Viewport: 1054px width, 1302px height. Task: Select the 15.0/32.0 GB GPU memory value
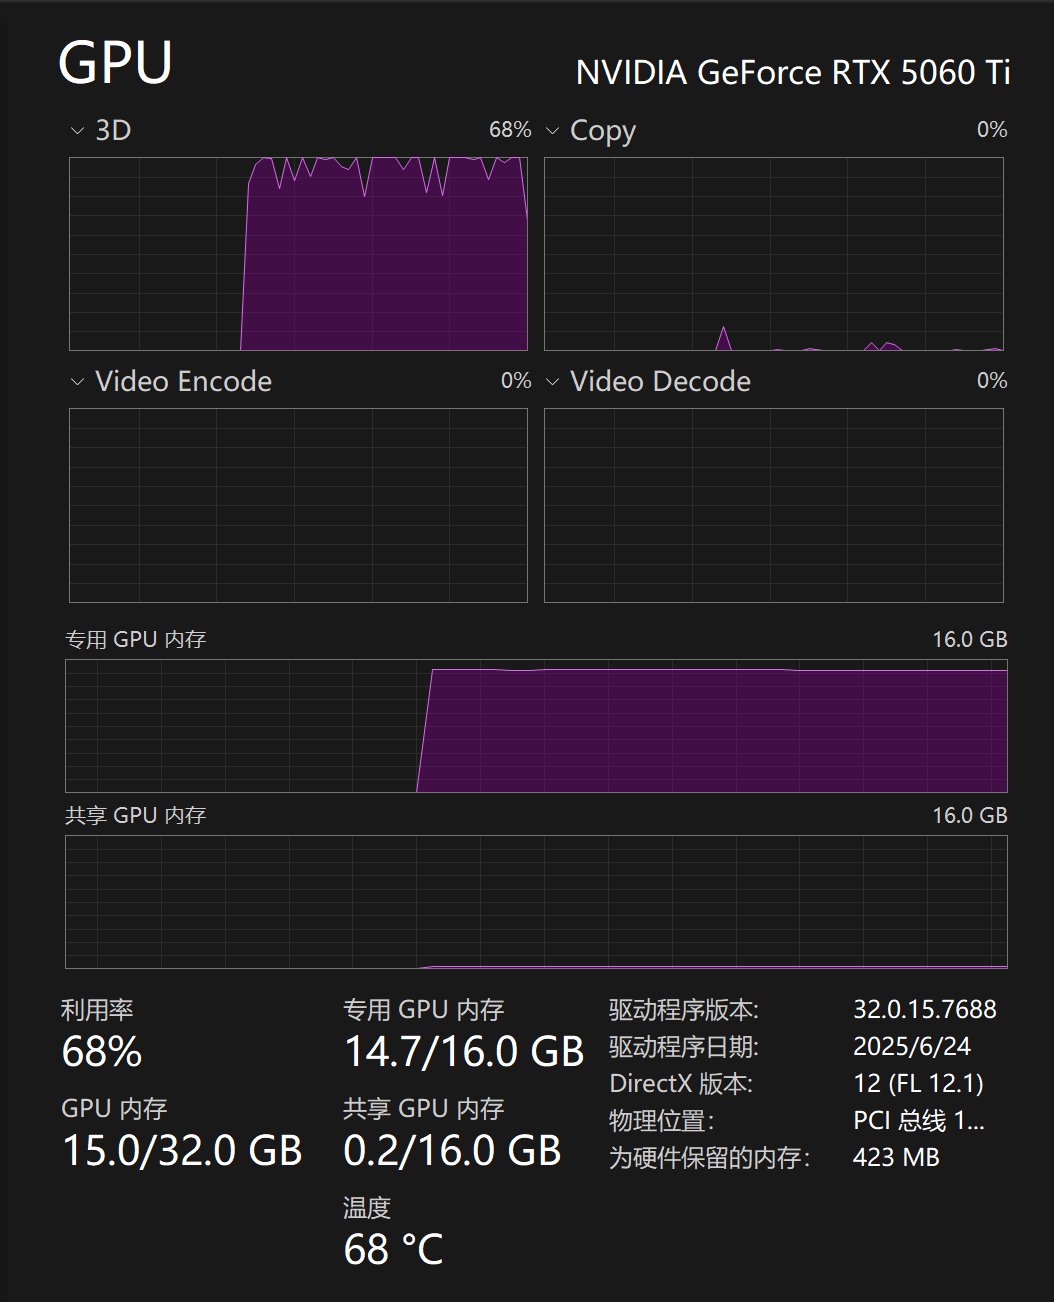tap(182, 1151)
